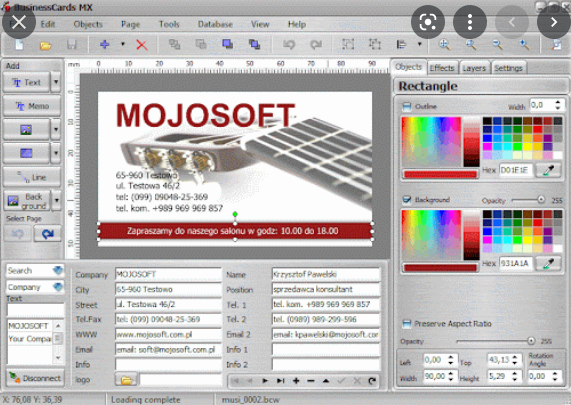Open the Database menu

pyautogui.click(x=215, y=24)
